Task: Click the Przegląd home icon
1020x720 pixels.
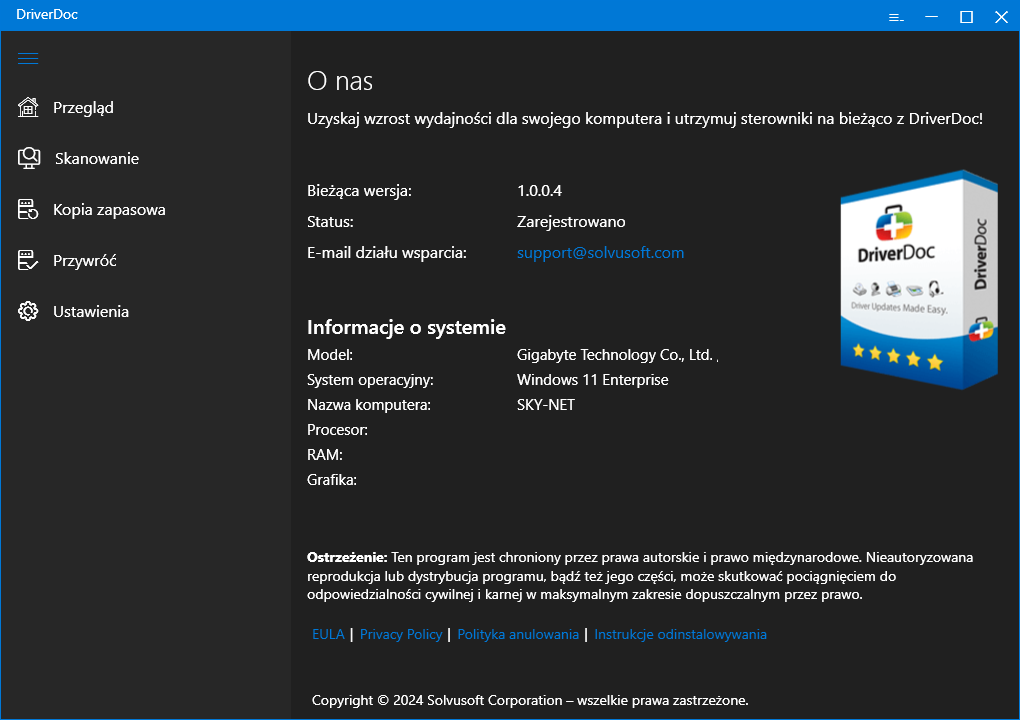Action: point(28,107)
